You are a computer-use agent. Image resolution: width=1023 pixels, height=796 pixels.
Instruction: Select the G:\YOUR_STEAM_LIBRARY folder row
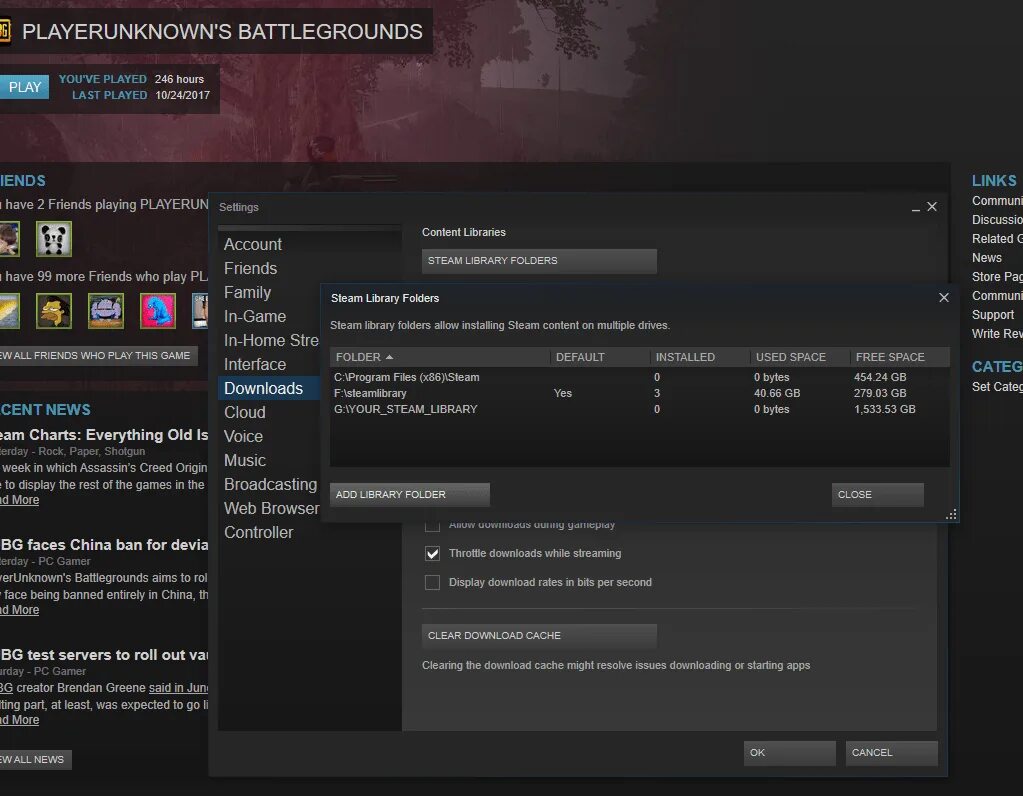(639, 409)
